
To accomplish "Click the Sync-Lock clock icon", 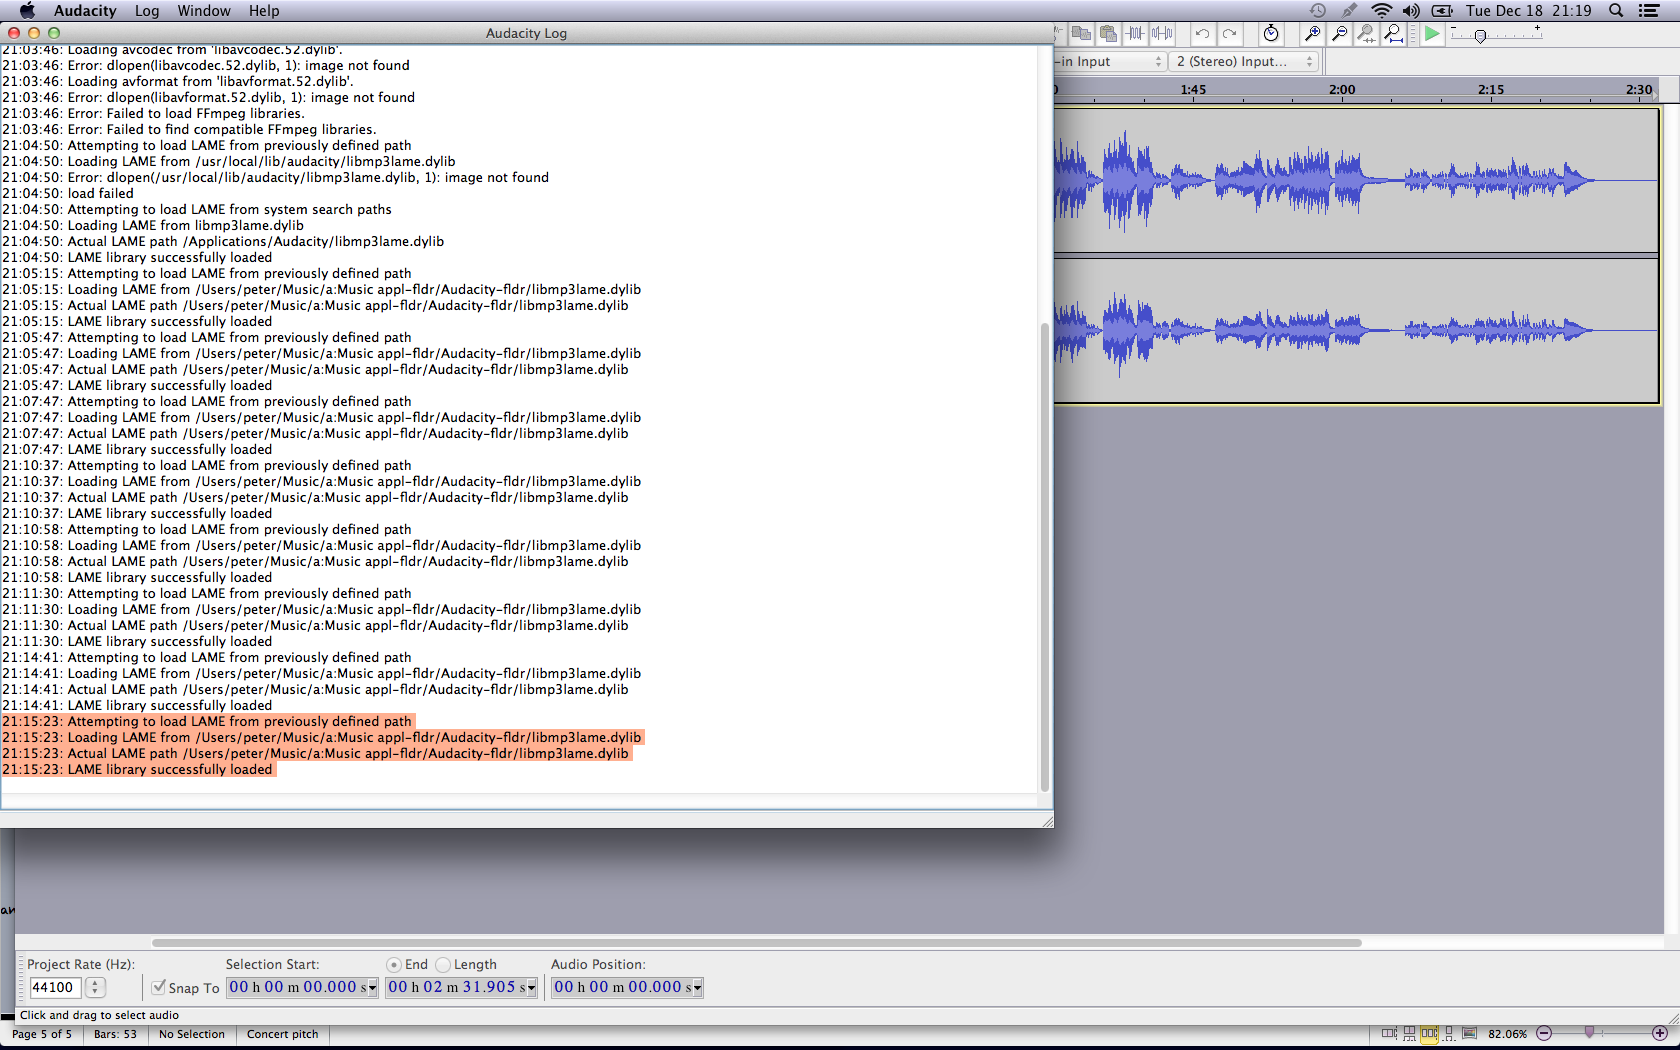I will pos(1271,34).
